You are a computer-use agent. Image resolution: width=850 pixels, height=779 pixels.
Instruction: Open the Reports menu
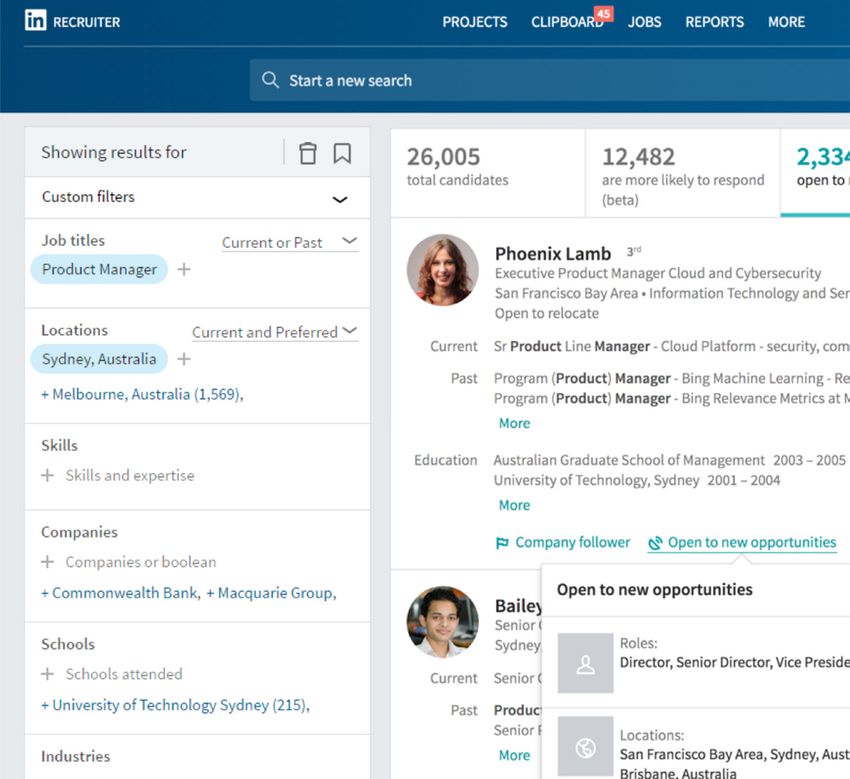(714, 22)
